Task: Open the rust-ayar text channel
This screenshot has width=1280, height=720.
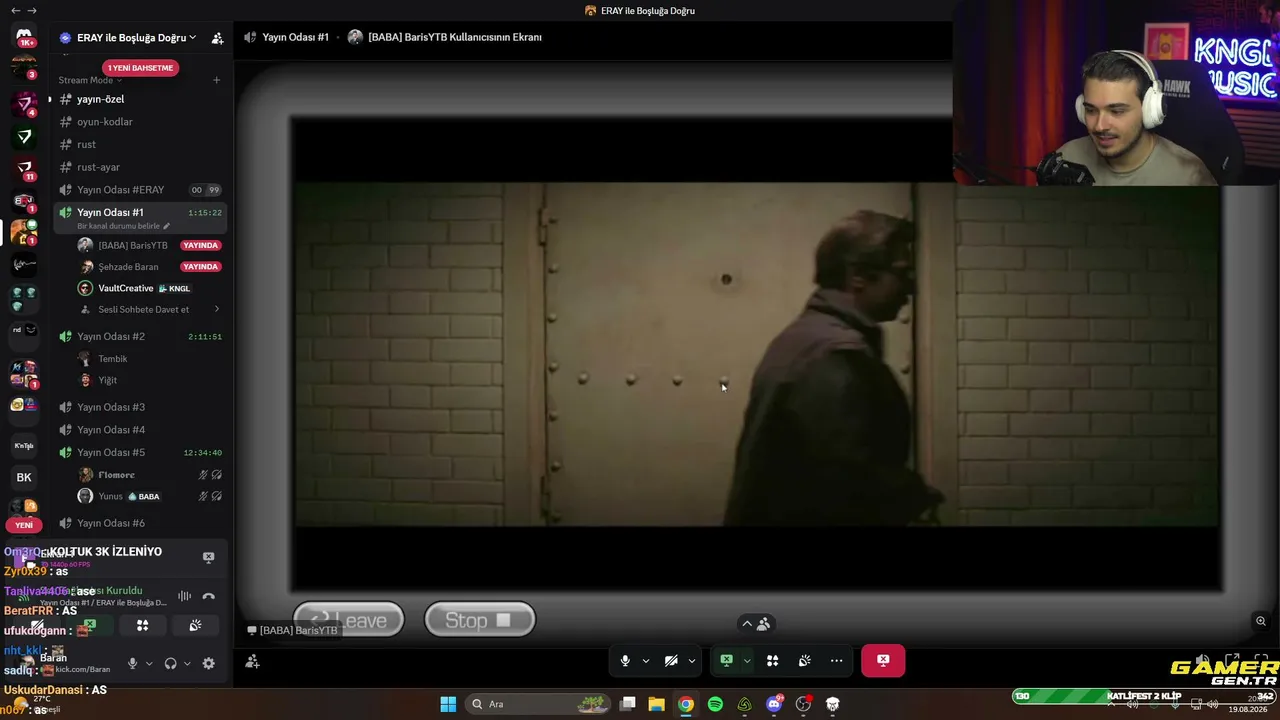Action: [x=139, y=167]
